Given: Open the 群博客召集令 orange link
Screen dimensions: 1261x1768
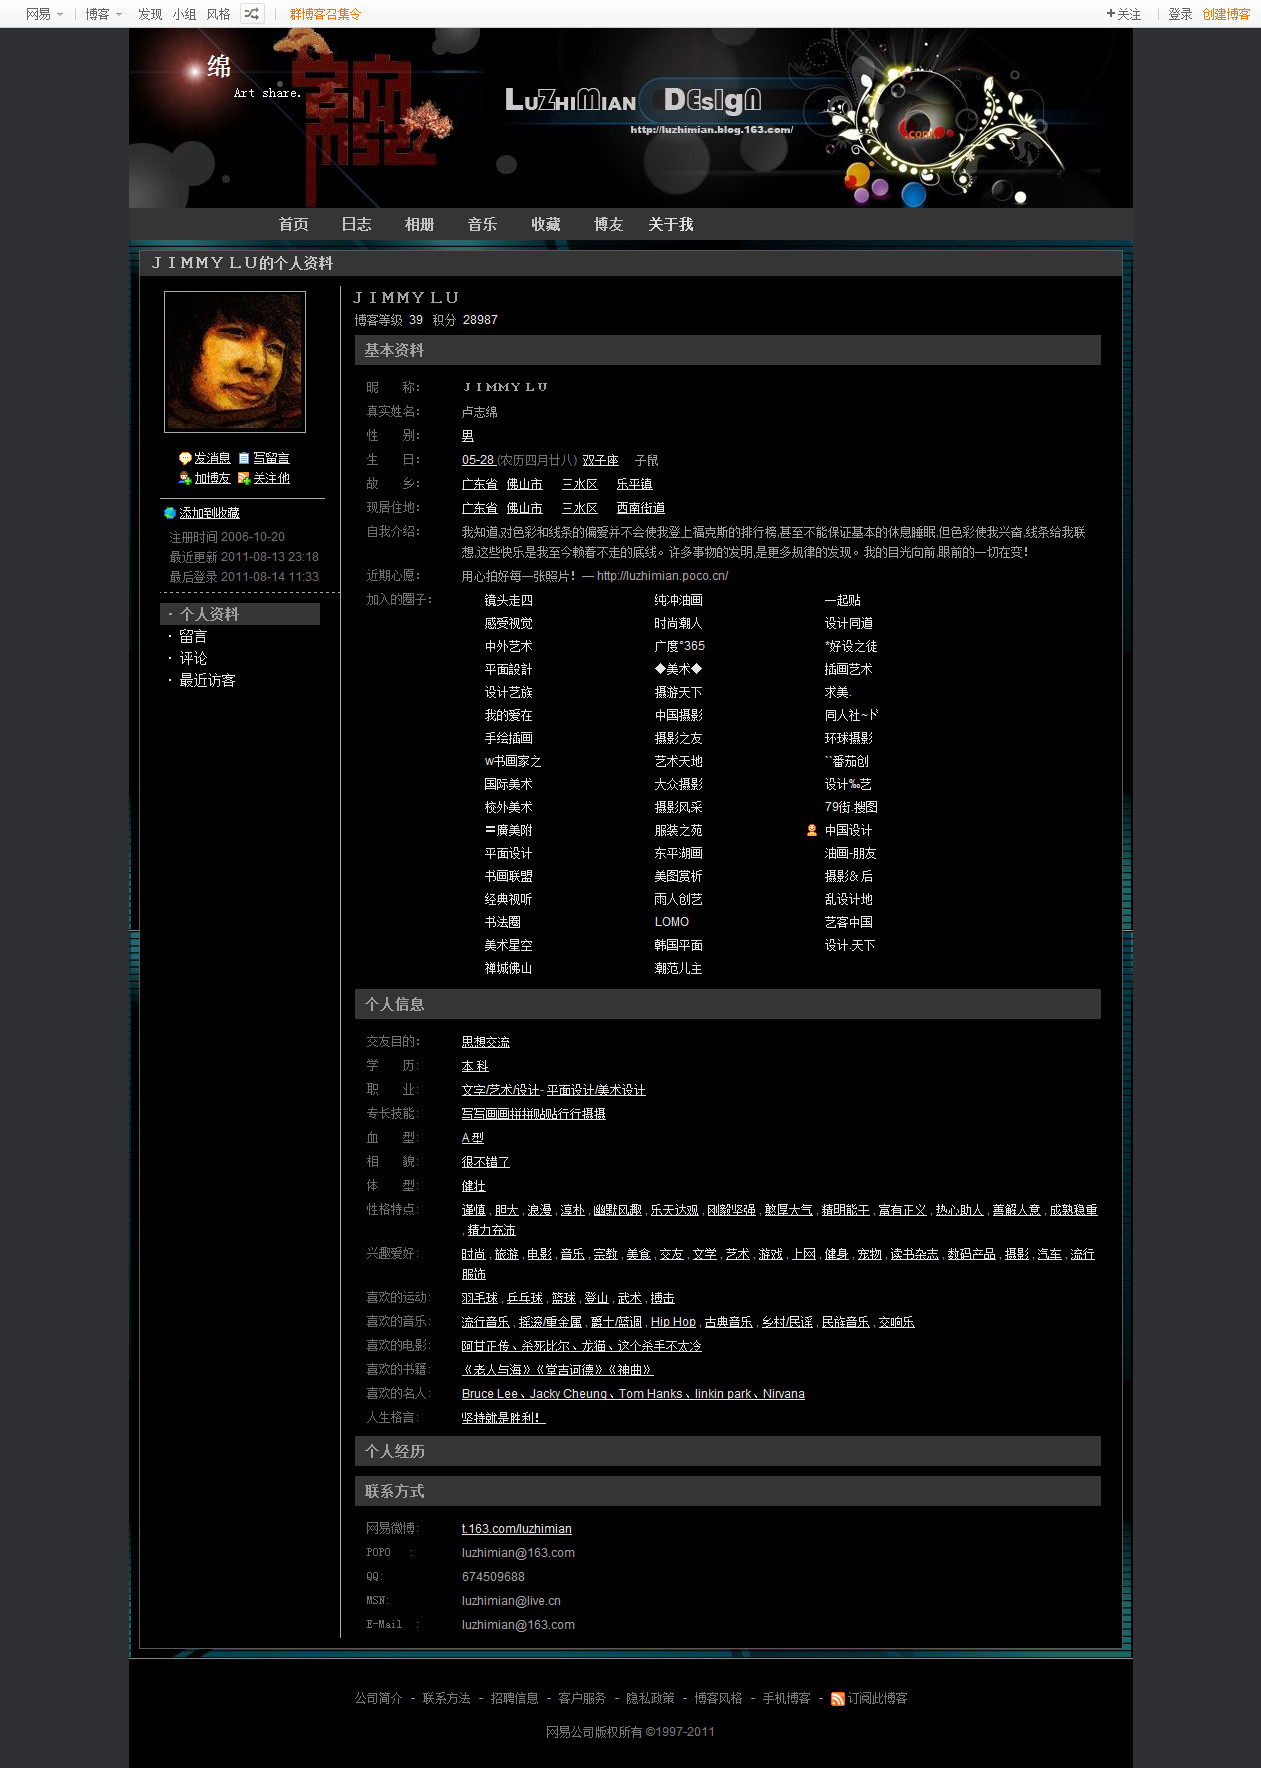Looking at the screenshot, I should [325, 14].
